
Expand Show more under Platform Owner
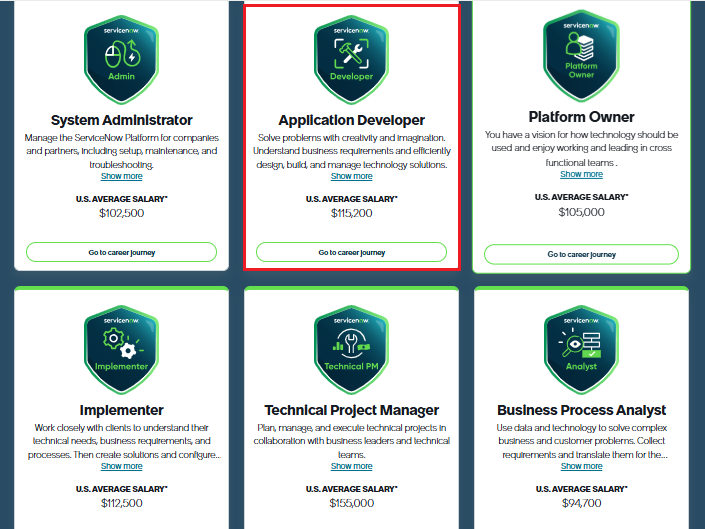[x=581, y=175]
